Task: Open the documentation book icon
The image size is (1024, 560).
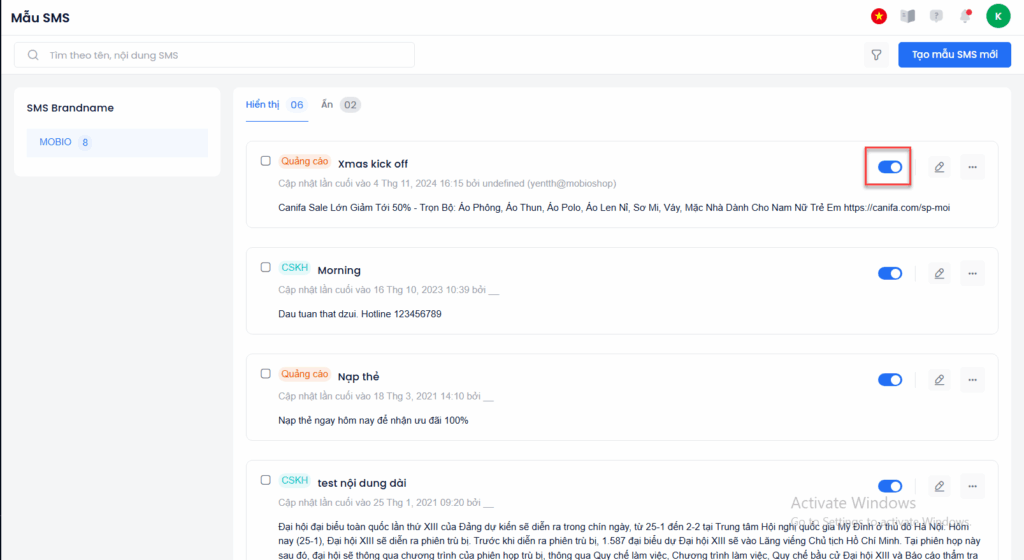Action: (x=908, y=16)
